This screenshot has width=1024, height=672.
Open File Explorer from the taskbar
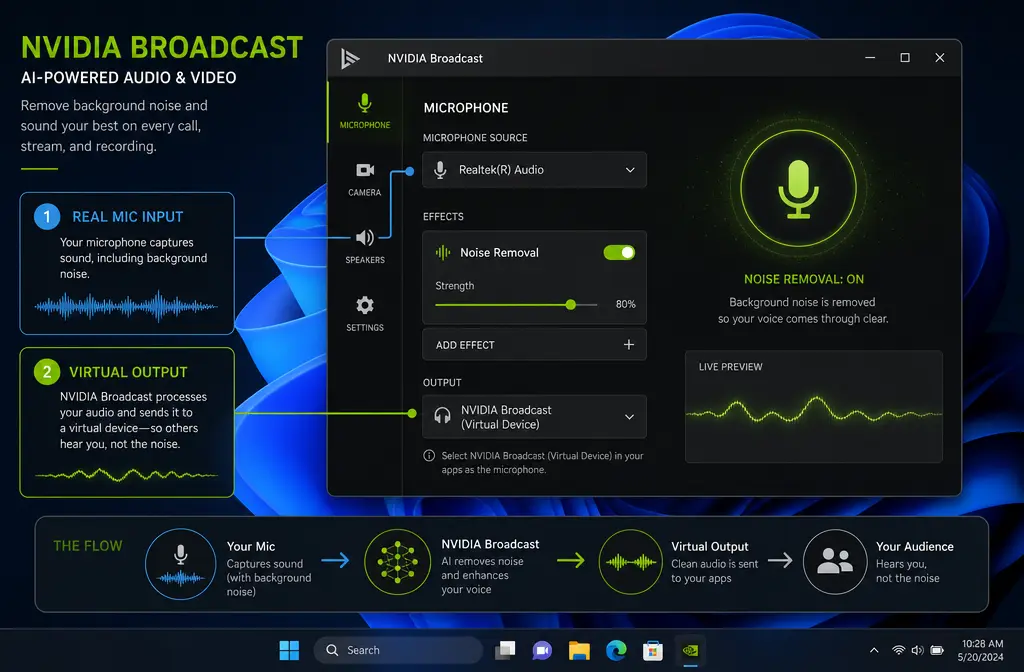[x=579, y=650]
